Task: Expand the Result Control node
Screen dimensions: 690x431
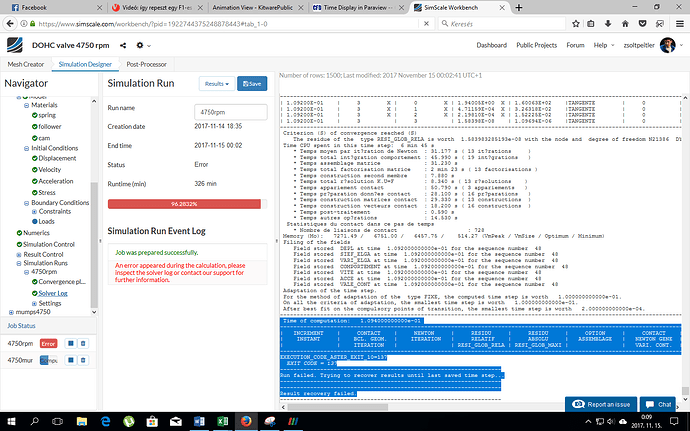Action: (18, 255)
